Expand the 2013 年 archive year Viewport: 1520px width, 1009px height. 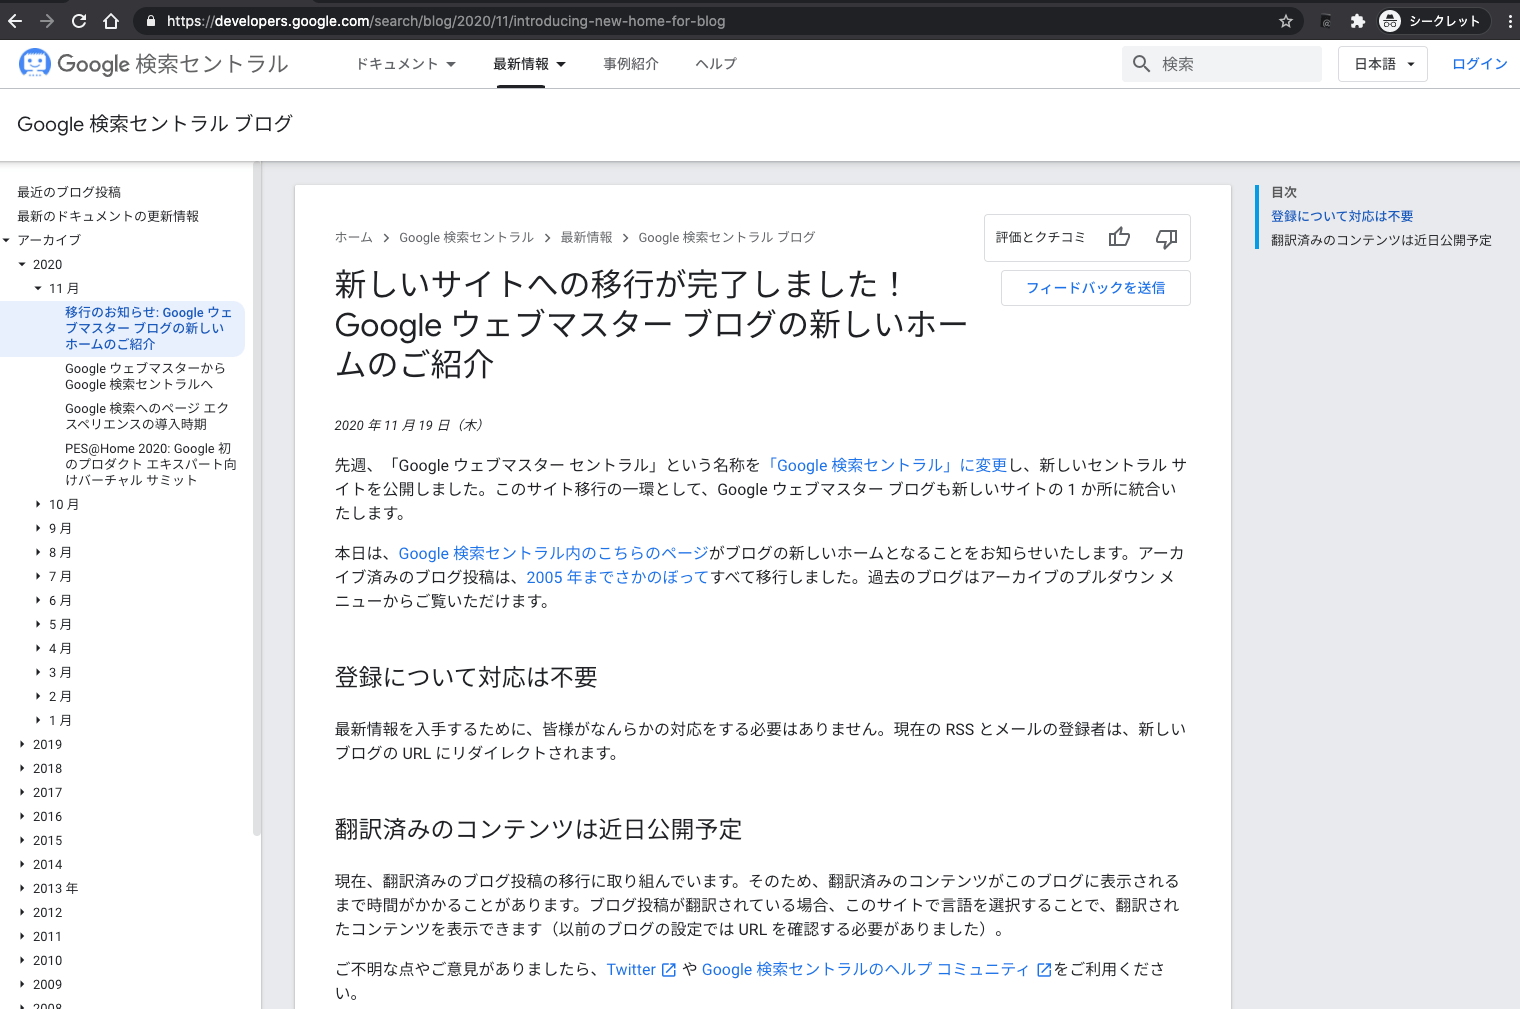point(22,888)
